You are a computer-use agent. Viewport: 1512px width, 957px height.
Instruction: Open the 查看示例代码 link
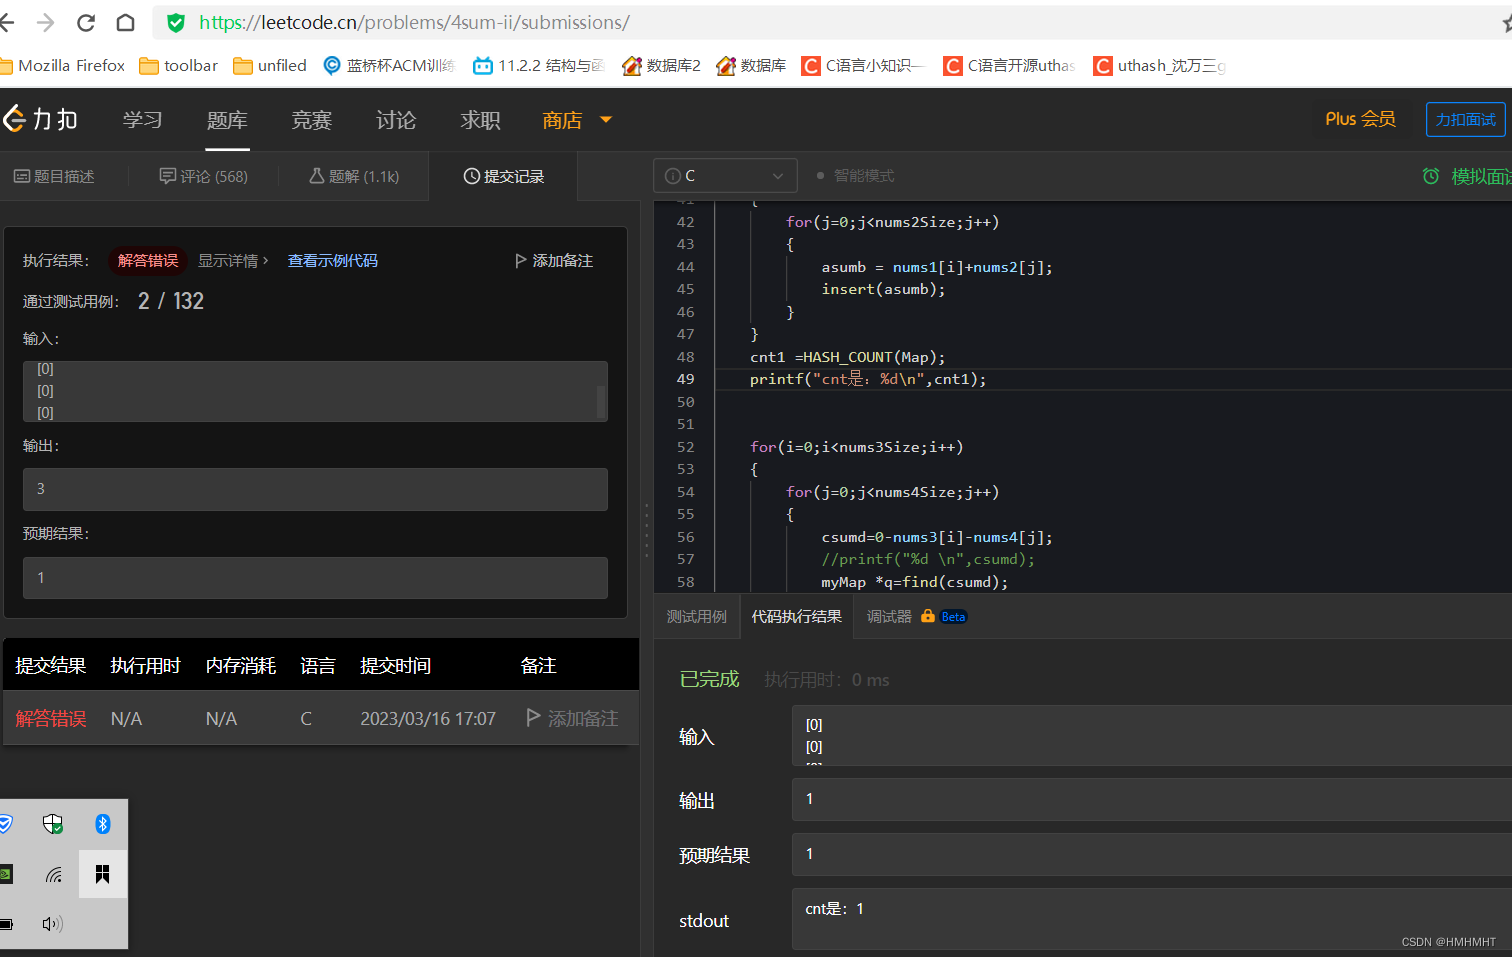point(333,261)
